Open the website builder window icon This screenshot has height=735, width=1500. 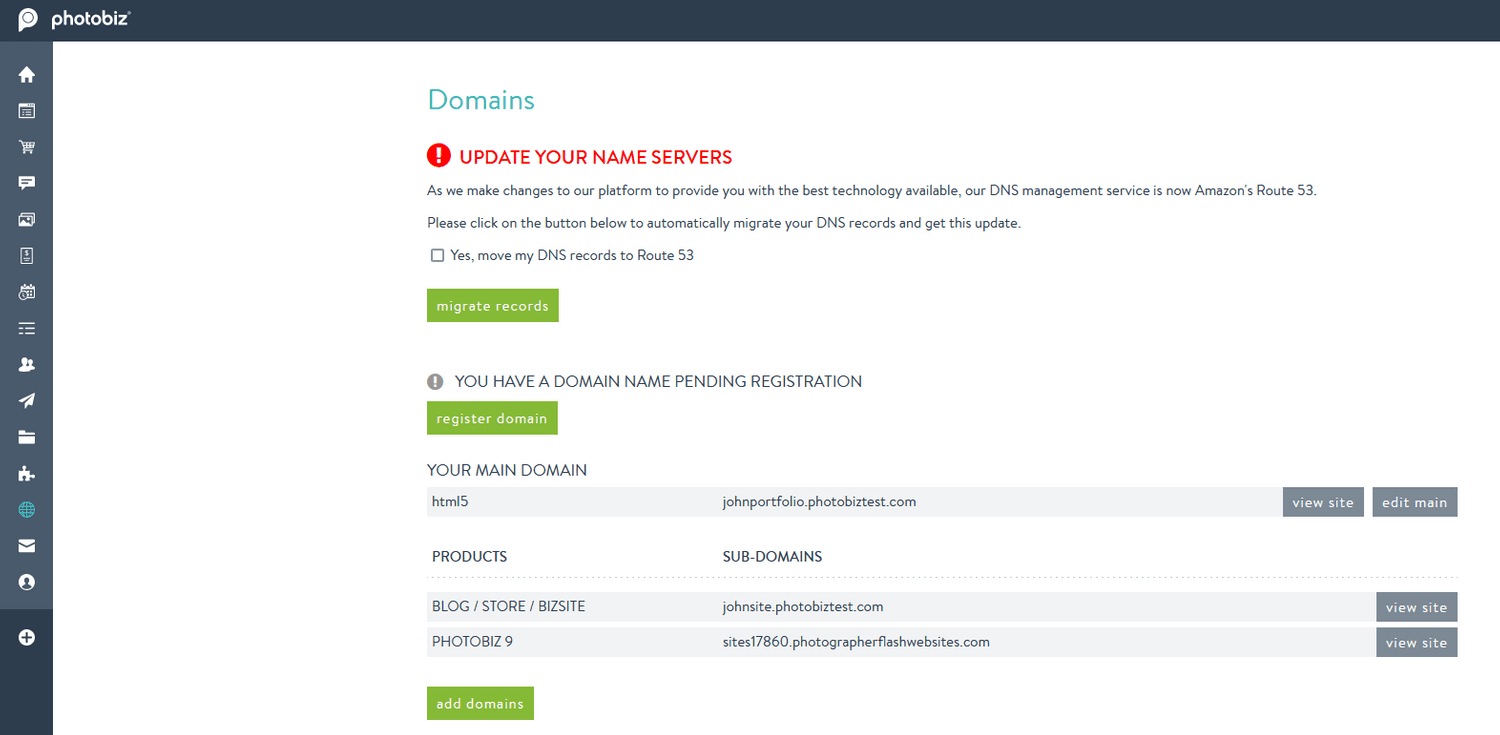tap(27, 111)
